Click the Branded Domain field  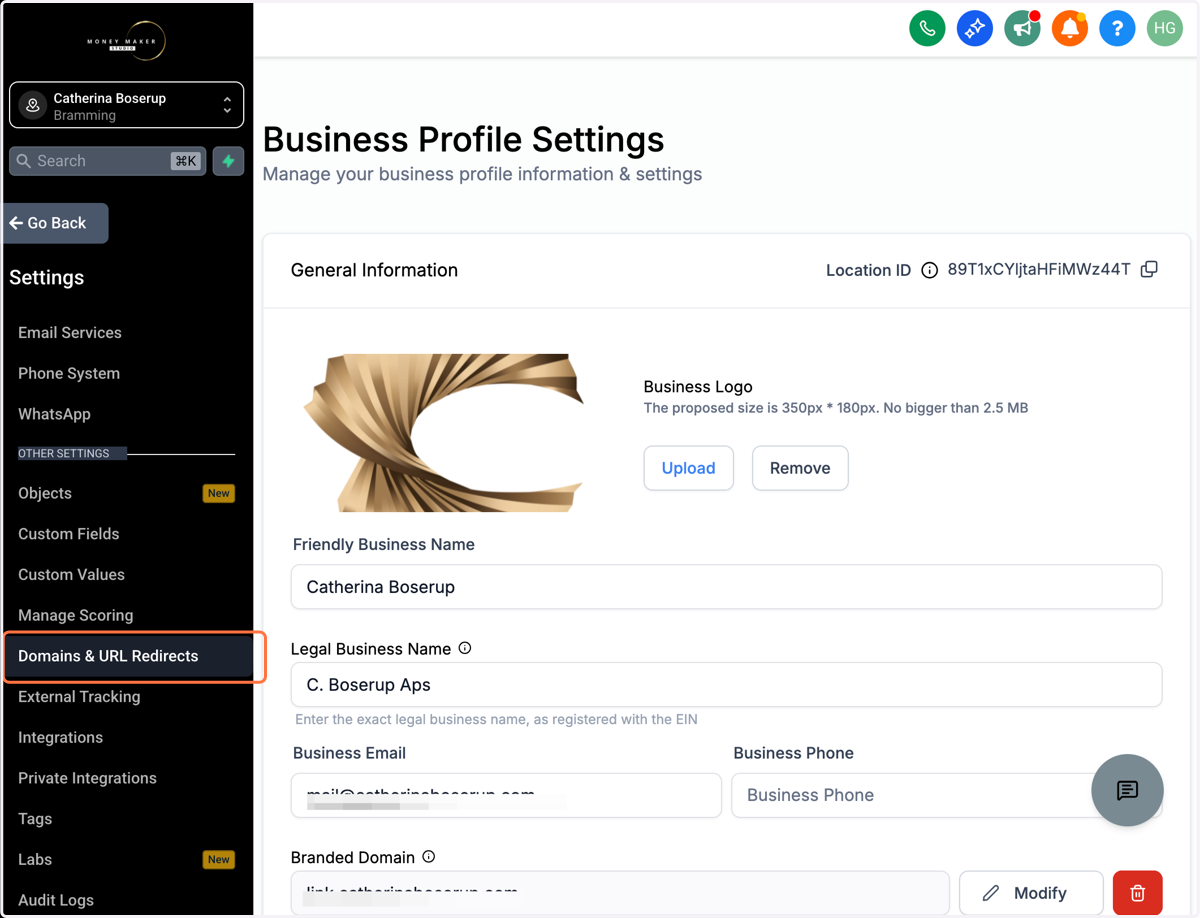[620, 893]
